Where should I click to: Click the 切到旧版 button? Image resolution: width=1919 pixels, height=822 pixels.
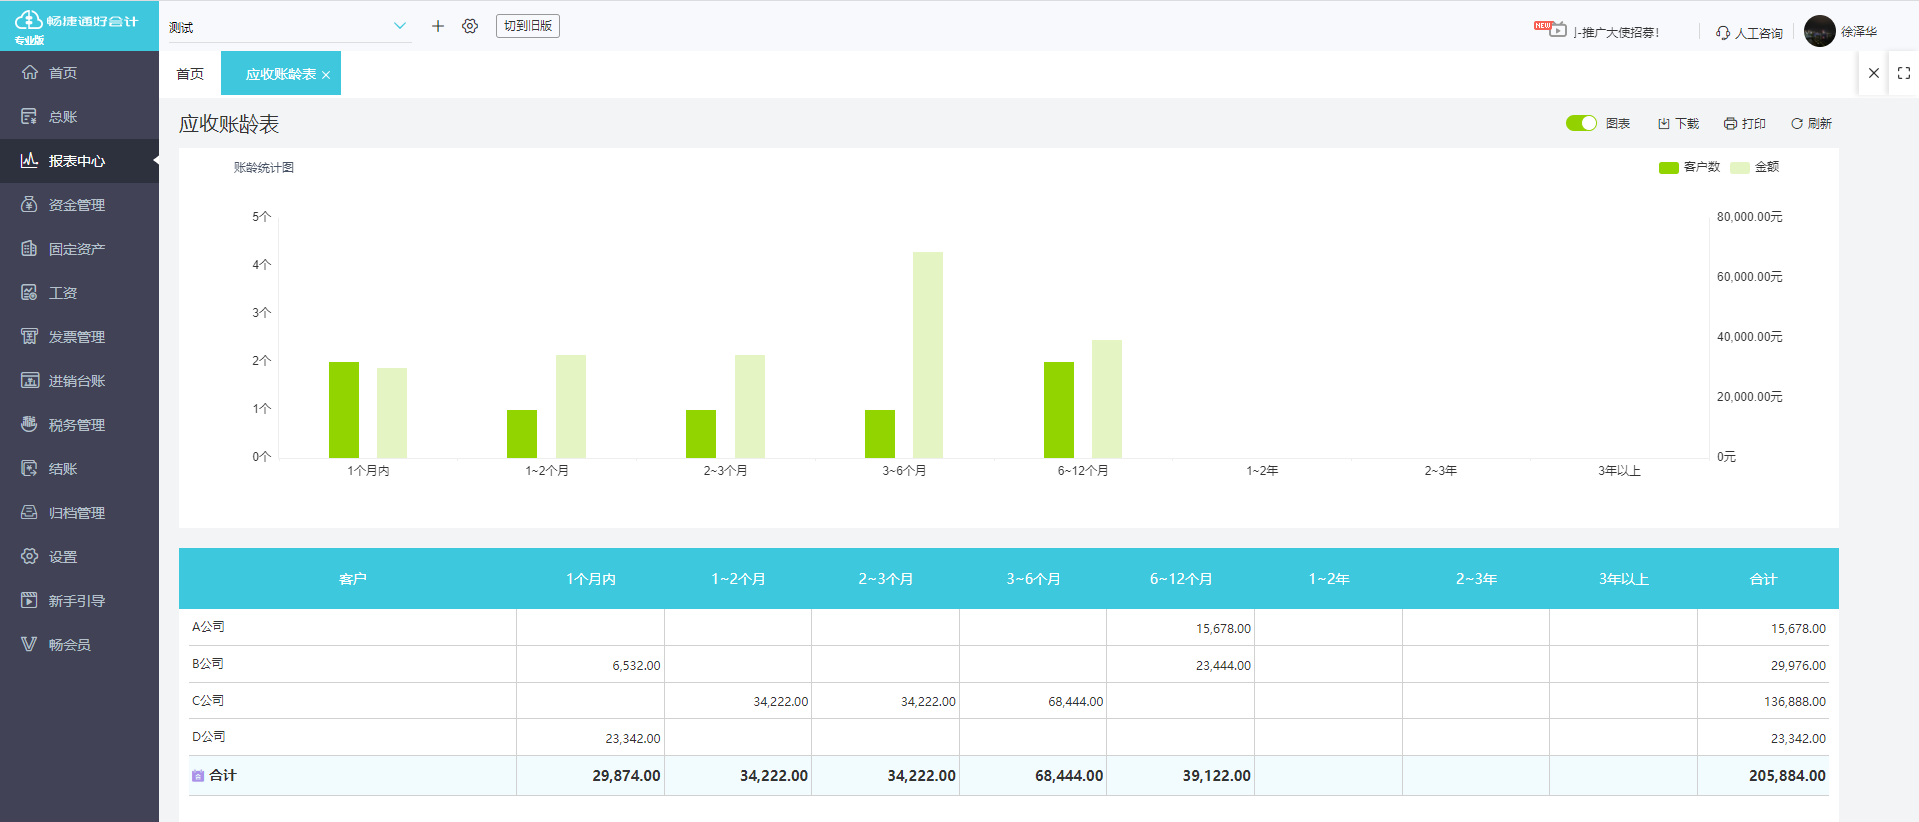pyautogui.click(x=527, y=26)
